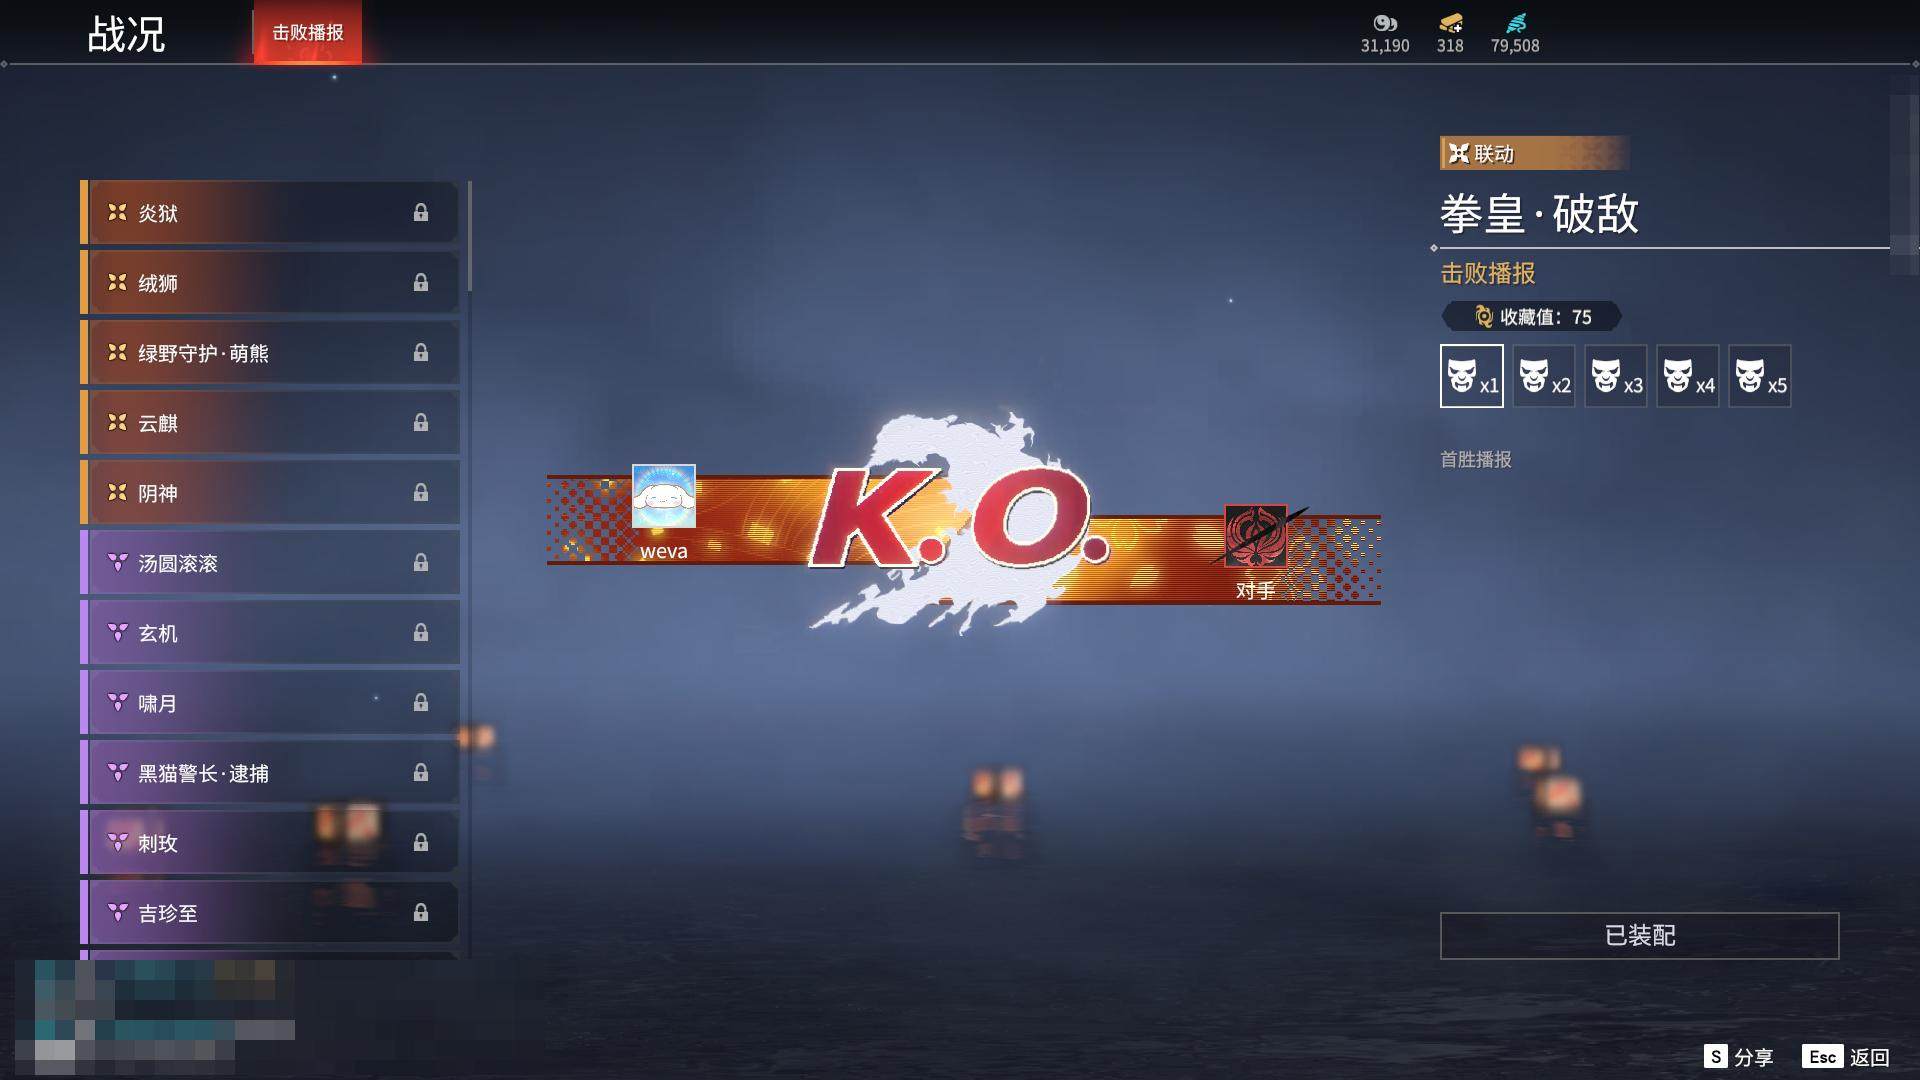Select the x3 kill mask icon
1920x1080 pixels.
tap(1615, 376)
